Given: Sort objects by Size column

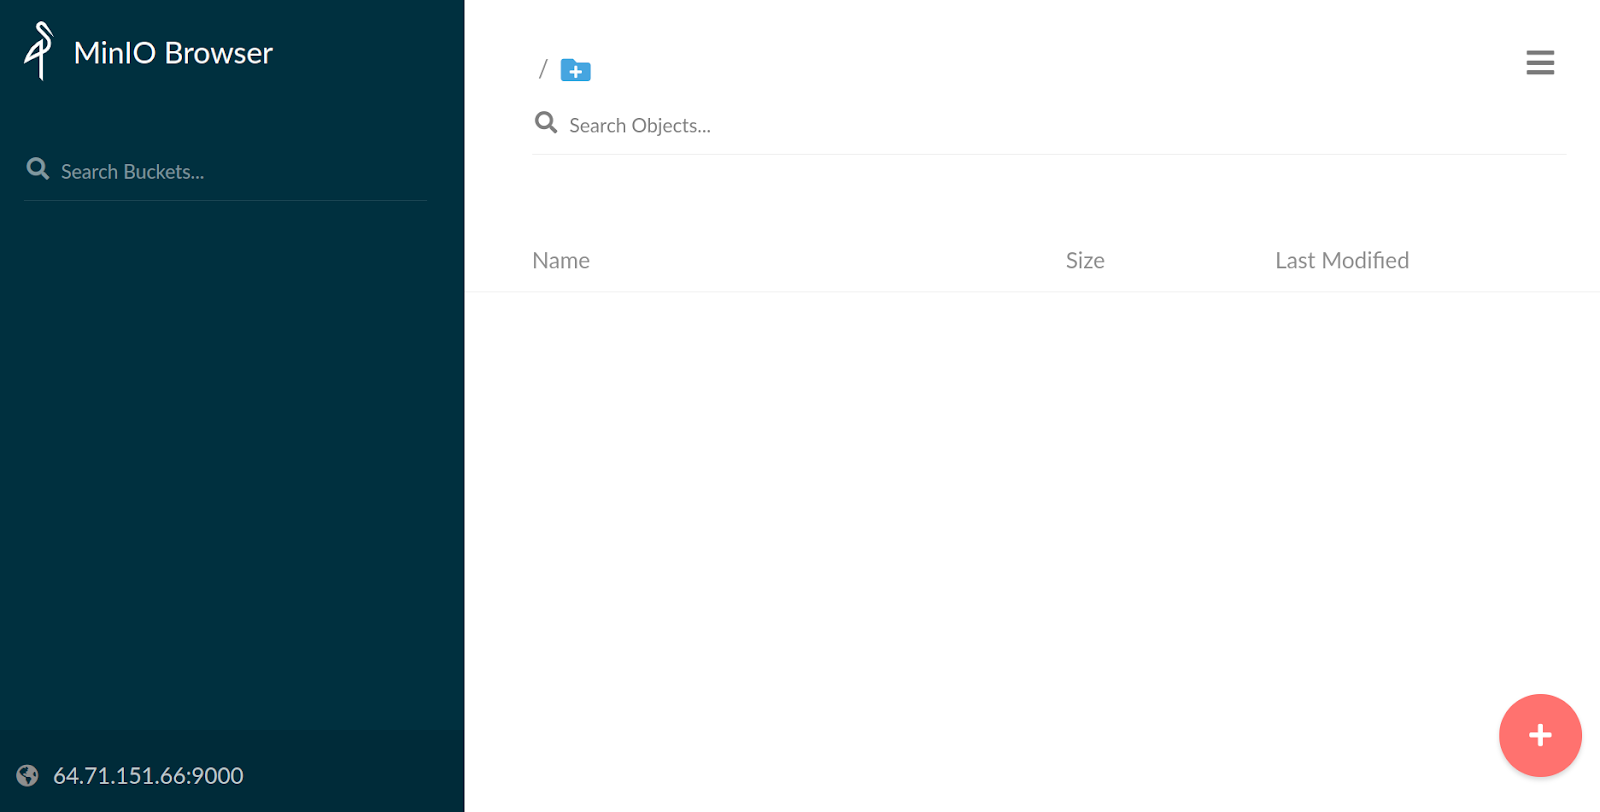Looking at the screenshot, I should pos(1085,261).
